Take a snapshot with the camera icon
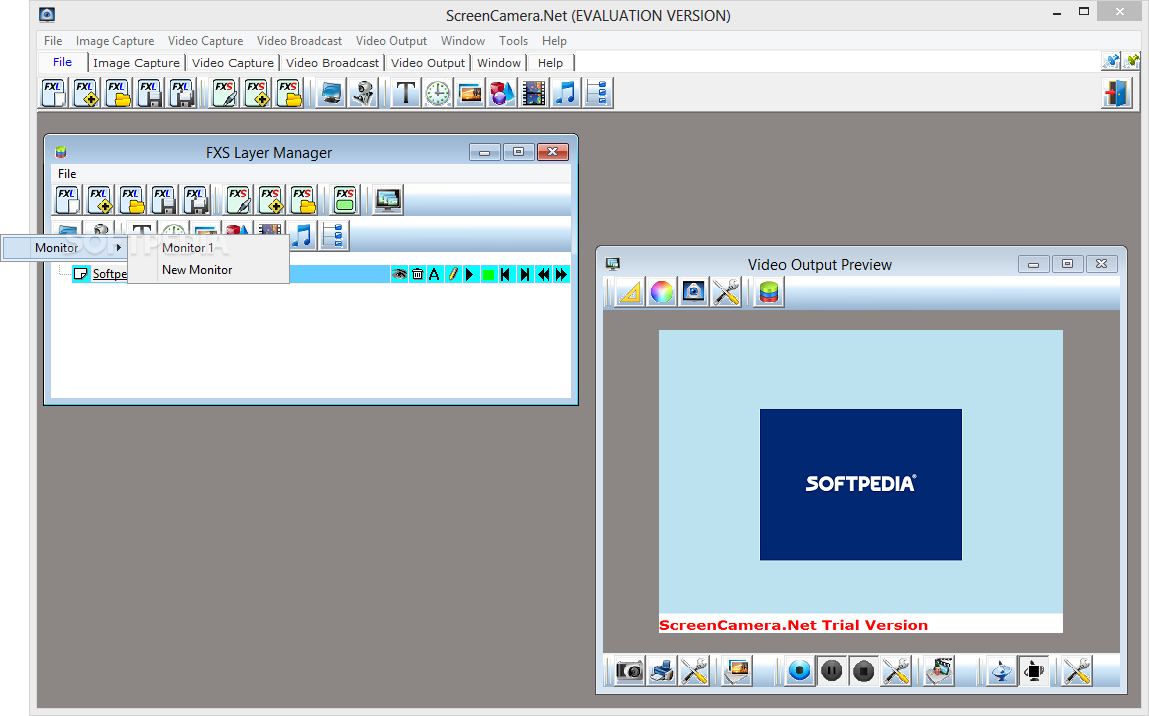 tap(629, 671)
